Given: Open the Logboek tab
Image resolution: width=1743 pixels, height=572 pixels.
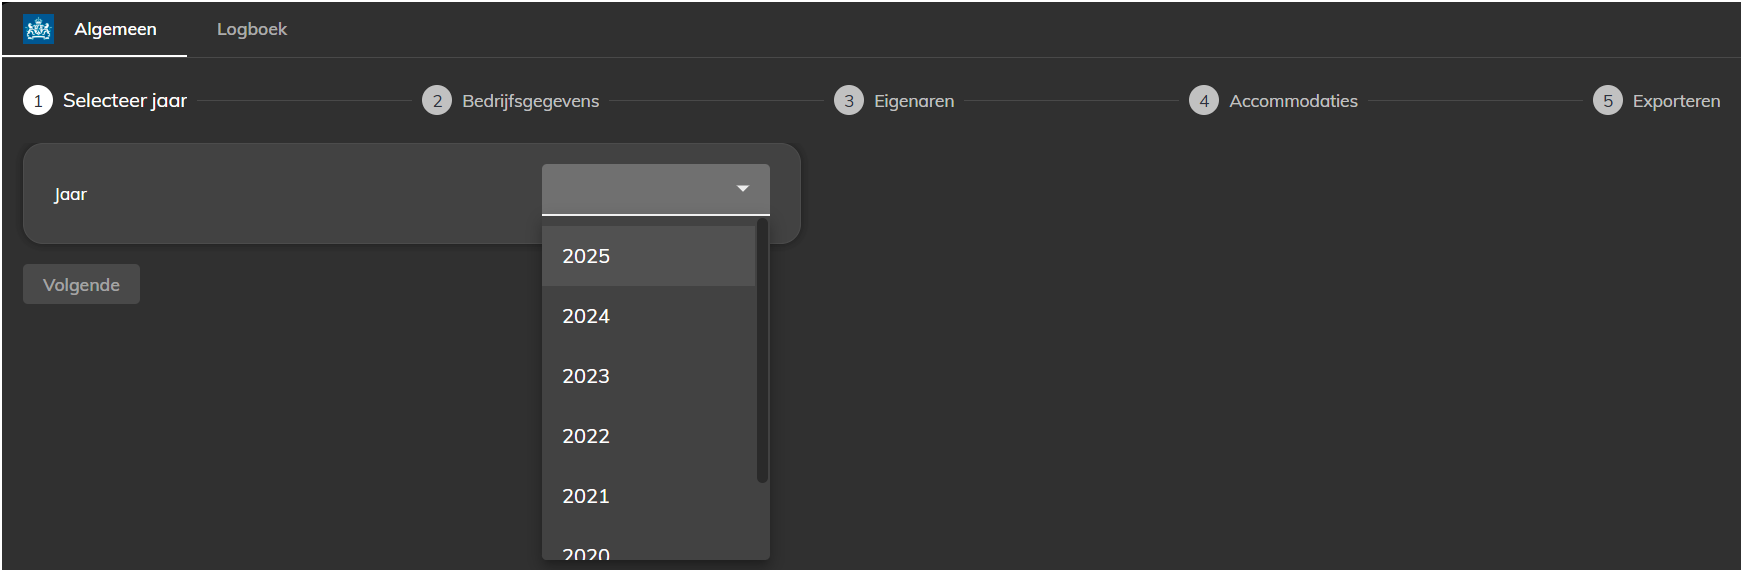Looking at the screenshot, I should pos(252,29).
